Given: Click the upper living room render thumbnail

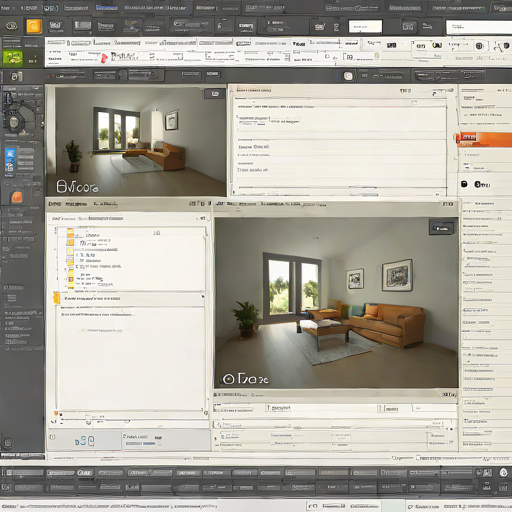Looking at the screenshot, I should (x=136, y=141).
